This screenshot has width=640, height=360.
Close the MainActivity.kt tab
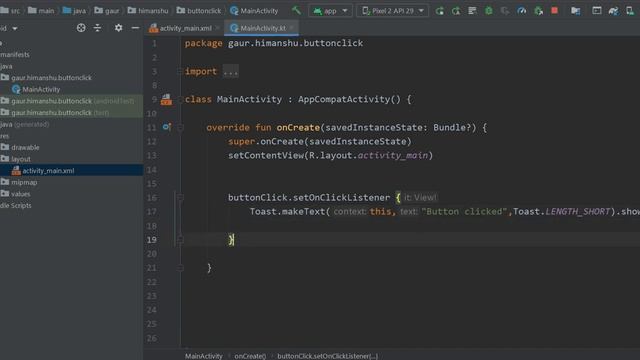(x=291, y=28)
